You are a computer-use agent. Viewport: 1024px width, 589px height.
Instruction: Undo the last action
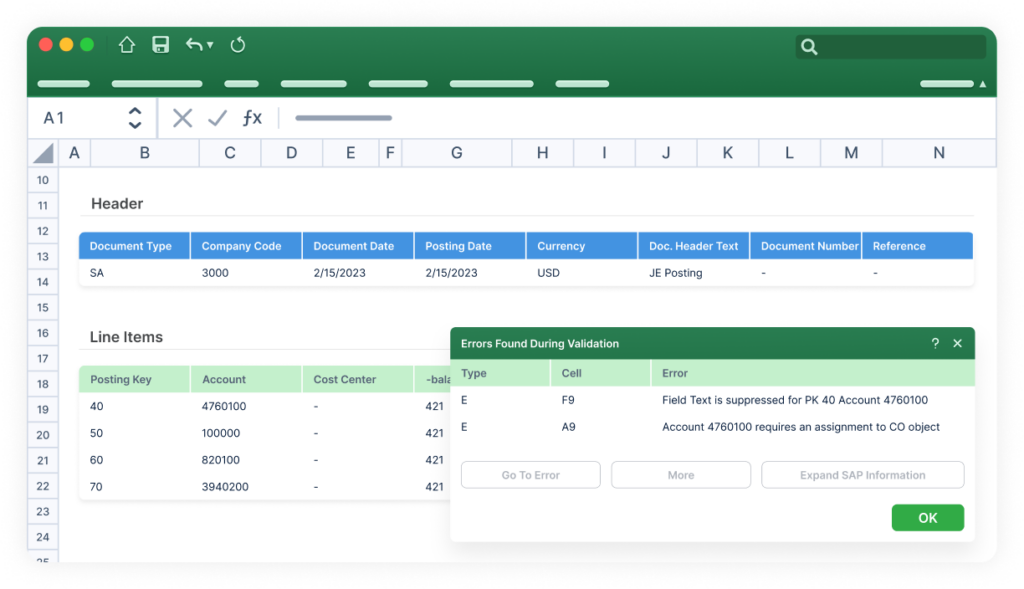pos(193,45)
